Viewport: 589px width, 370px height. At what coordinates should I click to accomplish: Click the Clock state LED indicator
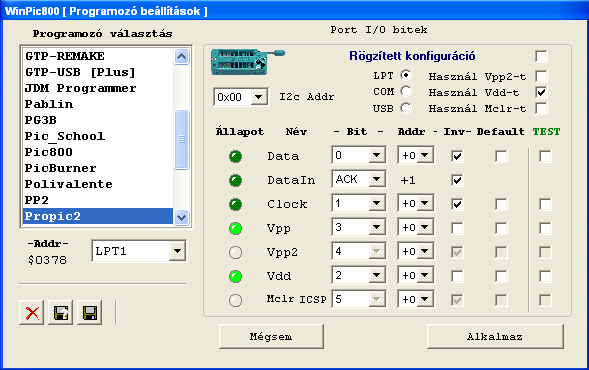tap(236, 204)
